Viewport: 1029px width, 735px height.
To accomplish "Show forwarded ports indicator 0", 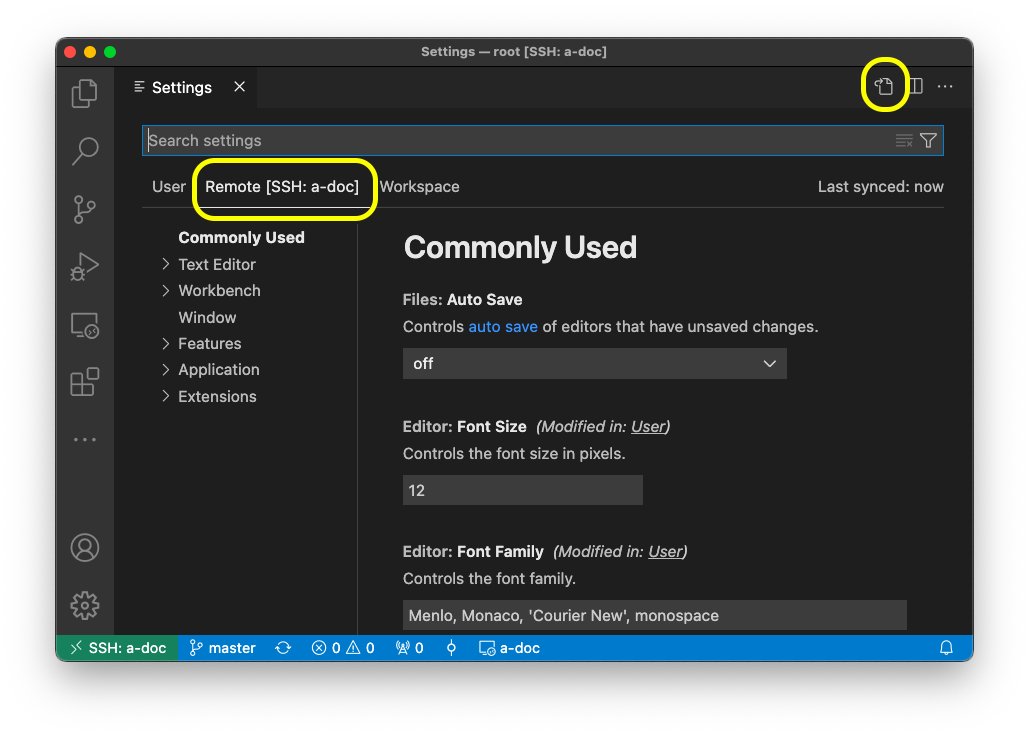I will tap(410, 648).
